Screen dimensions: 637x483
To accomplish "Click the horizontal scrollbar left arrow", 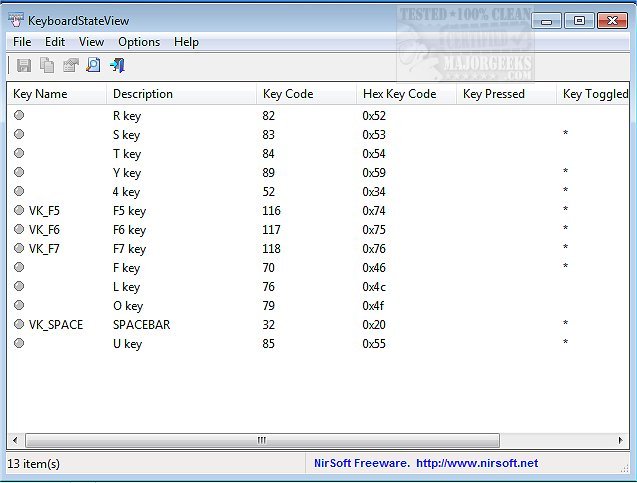I will [15, 440].
